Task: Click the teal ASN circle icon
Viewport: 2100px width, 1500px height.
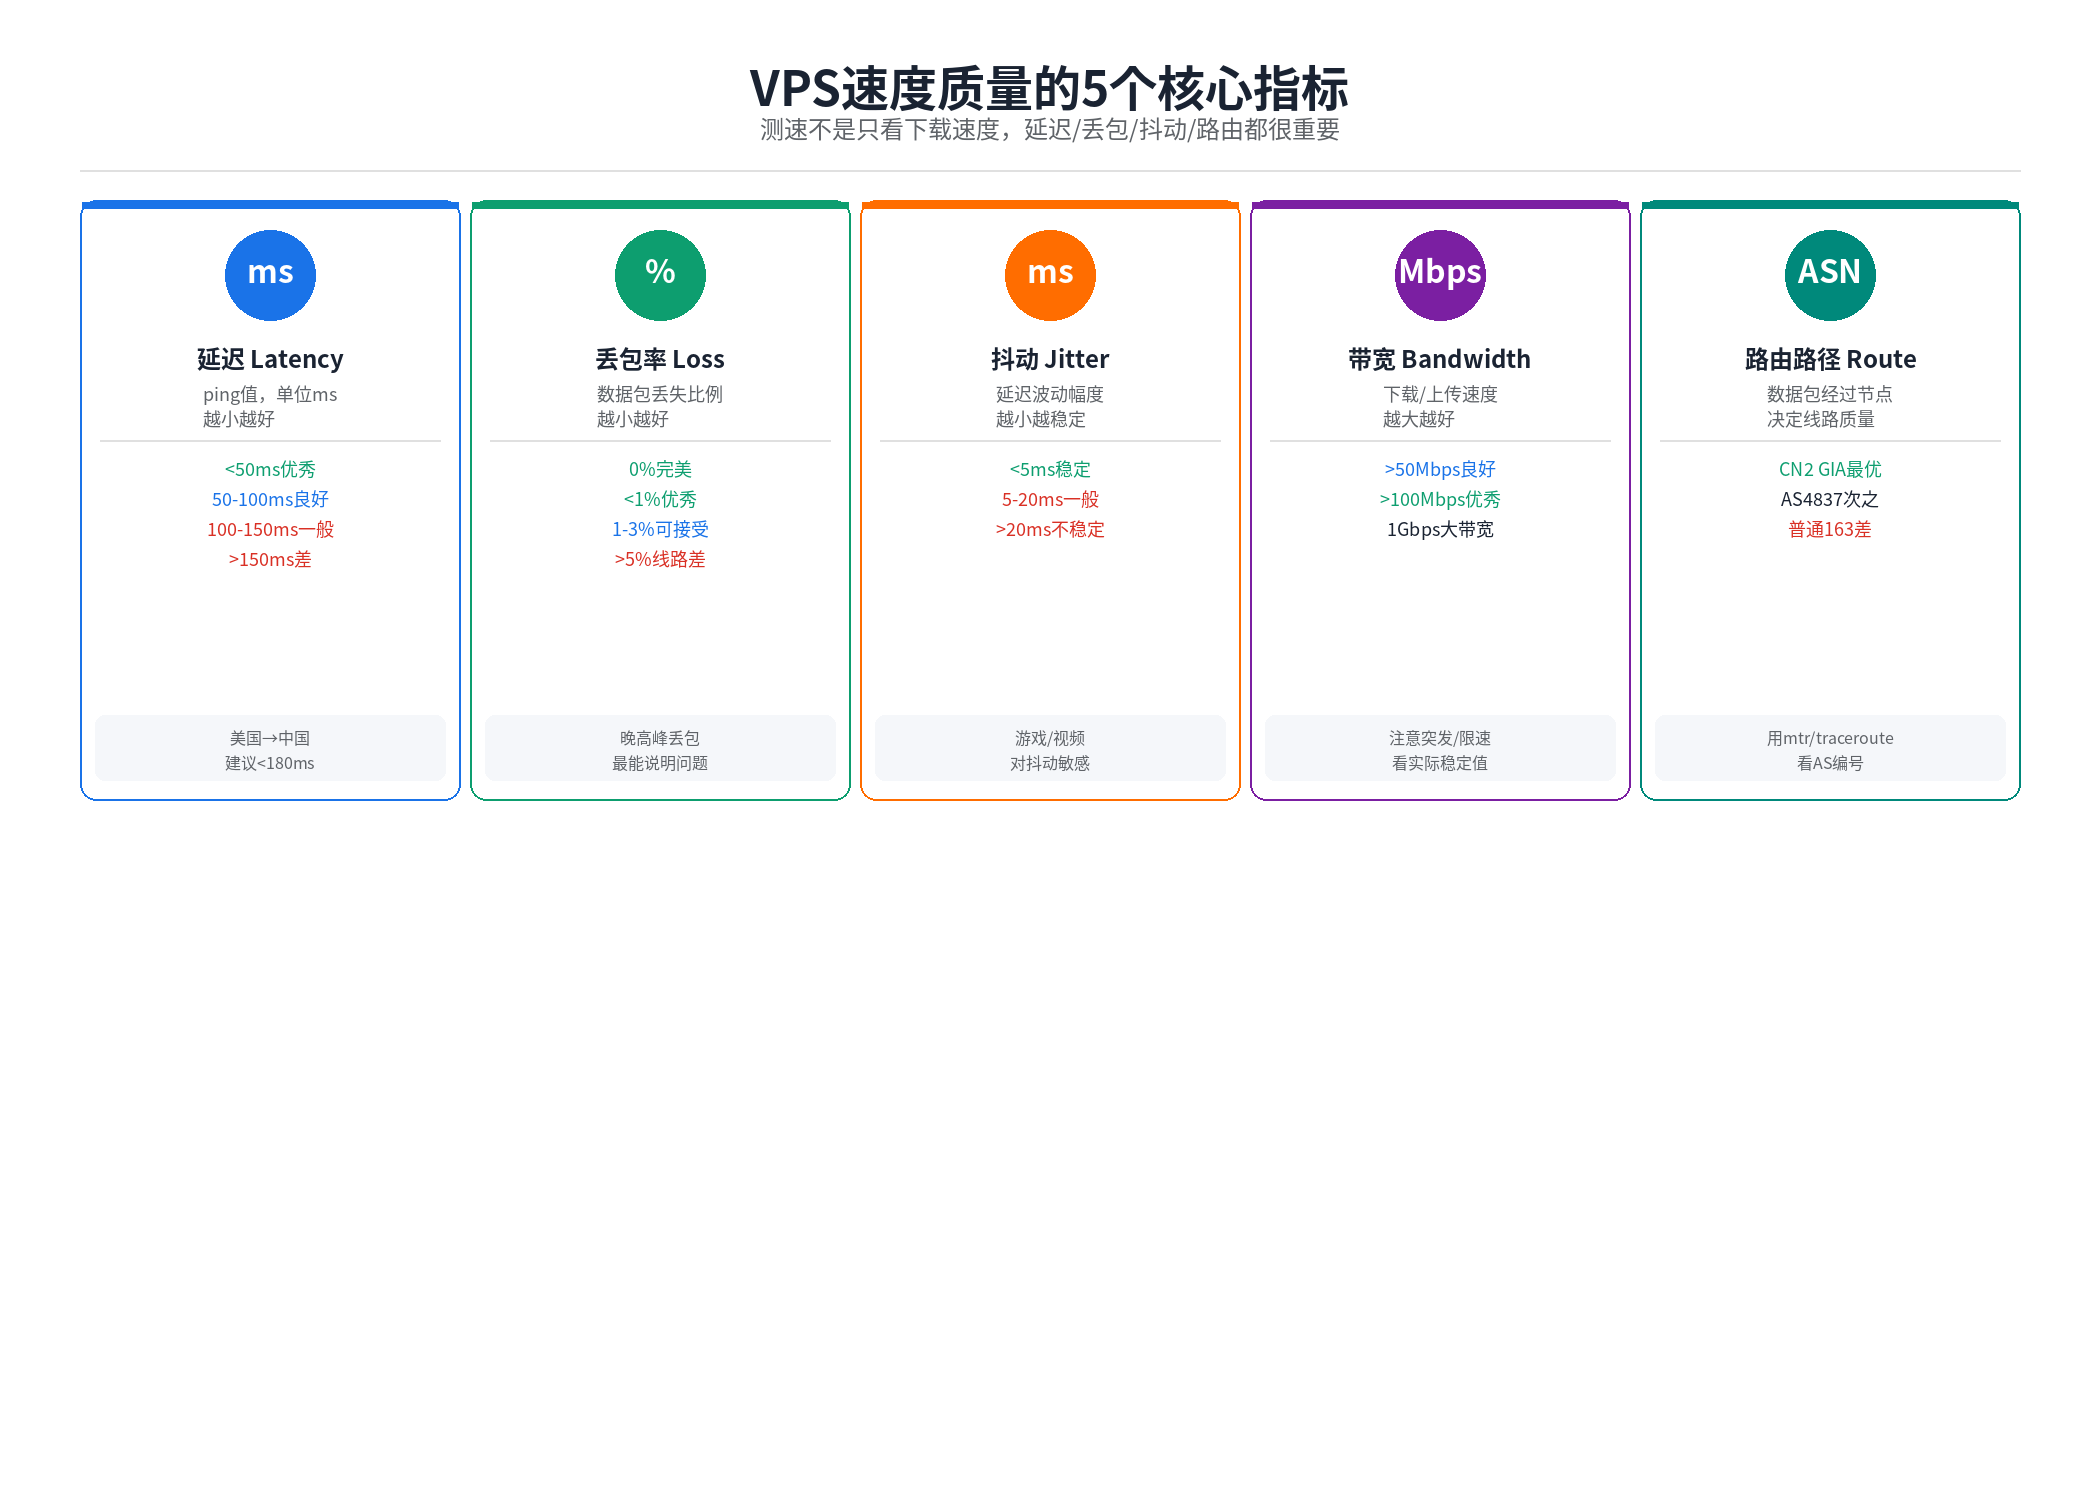Action: 1830,275
